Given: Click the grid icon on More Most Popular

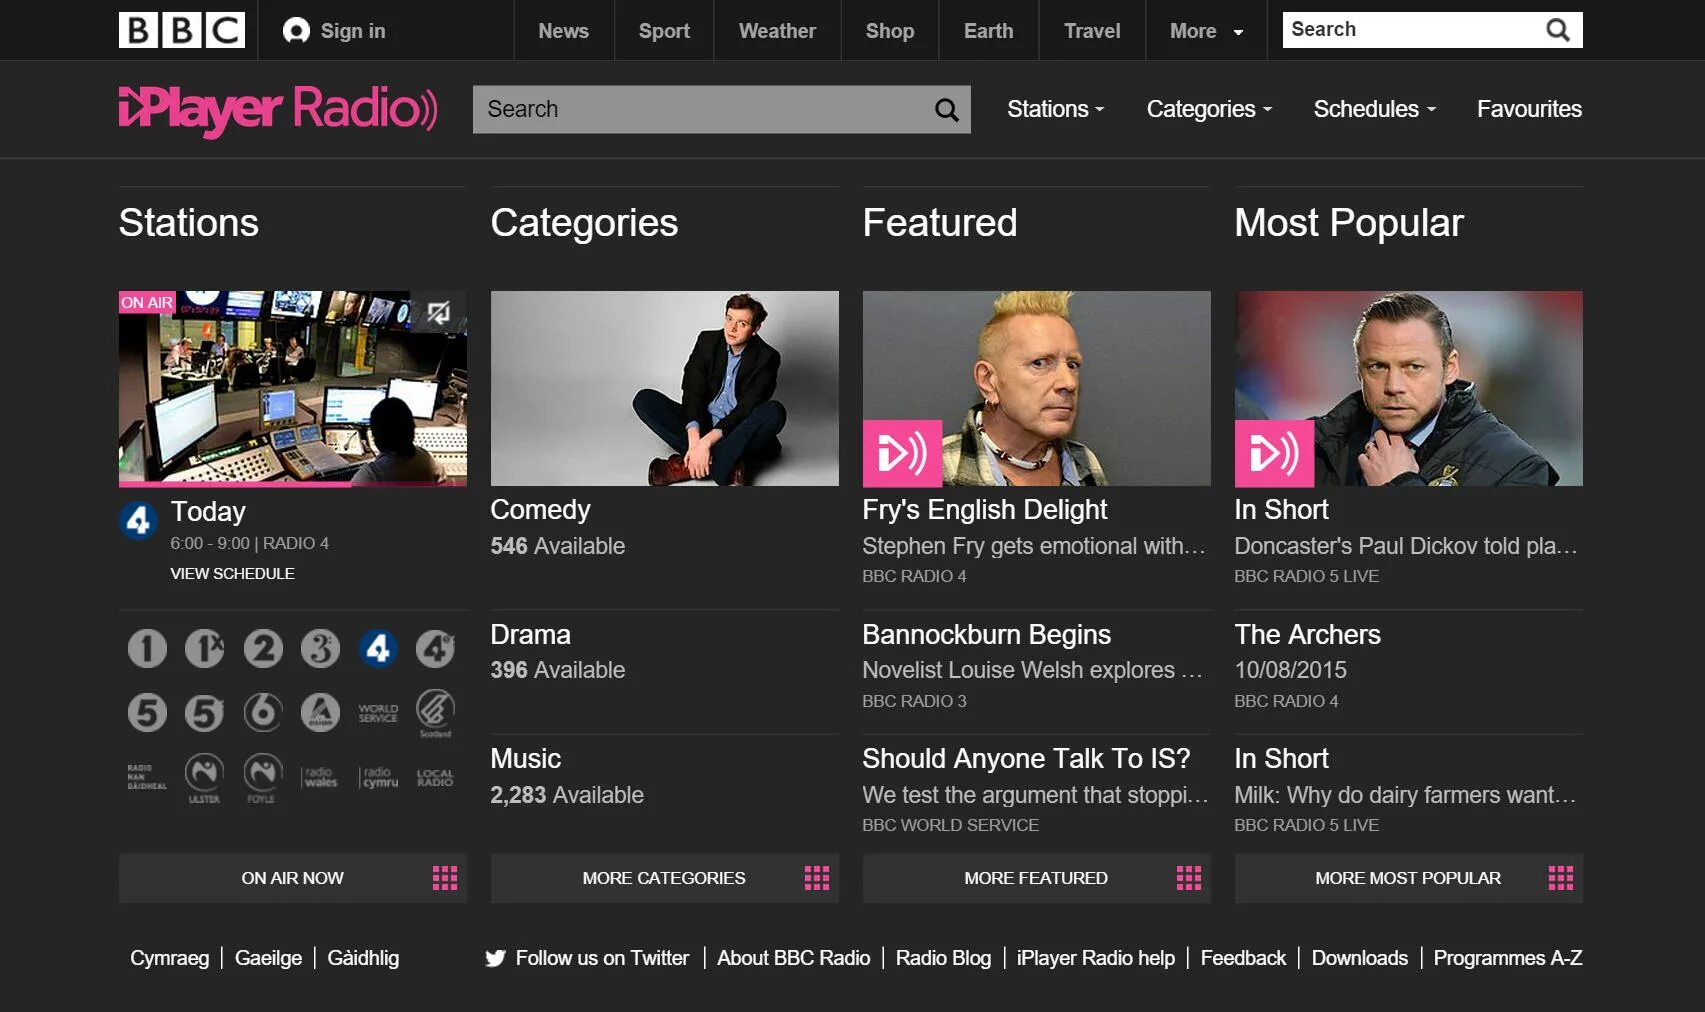Looking at the screenshot, I should [1561, 878].
